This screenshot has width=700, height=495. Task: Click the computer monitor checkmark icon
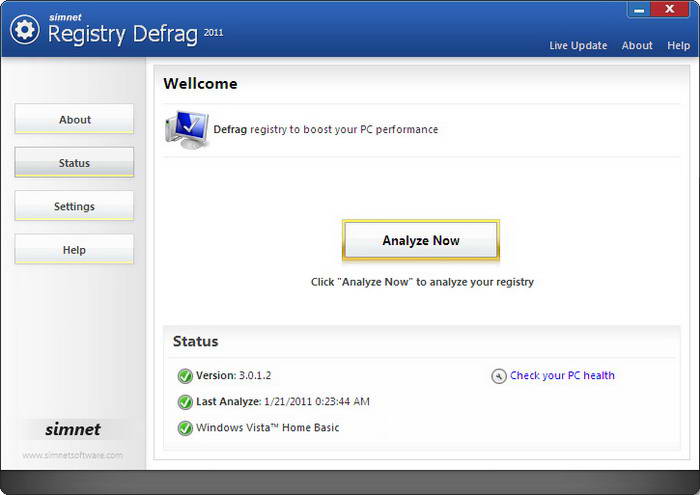[187, 129]
